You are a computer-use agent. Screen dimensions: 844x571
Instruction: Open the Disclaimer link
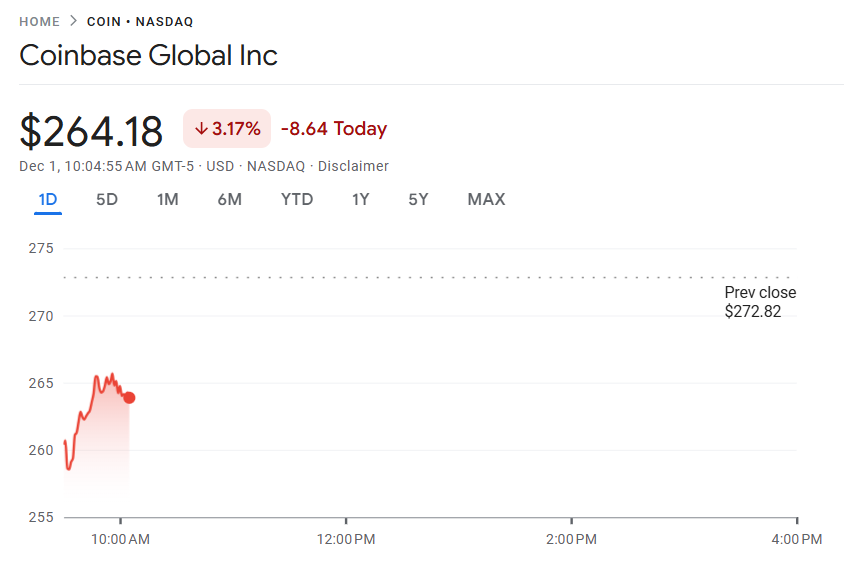353,166
